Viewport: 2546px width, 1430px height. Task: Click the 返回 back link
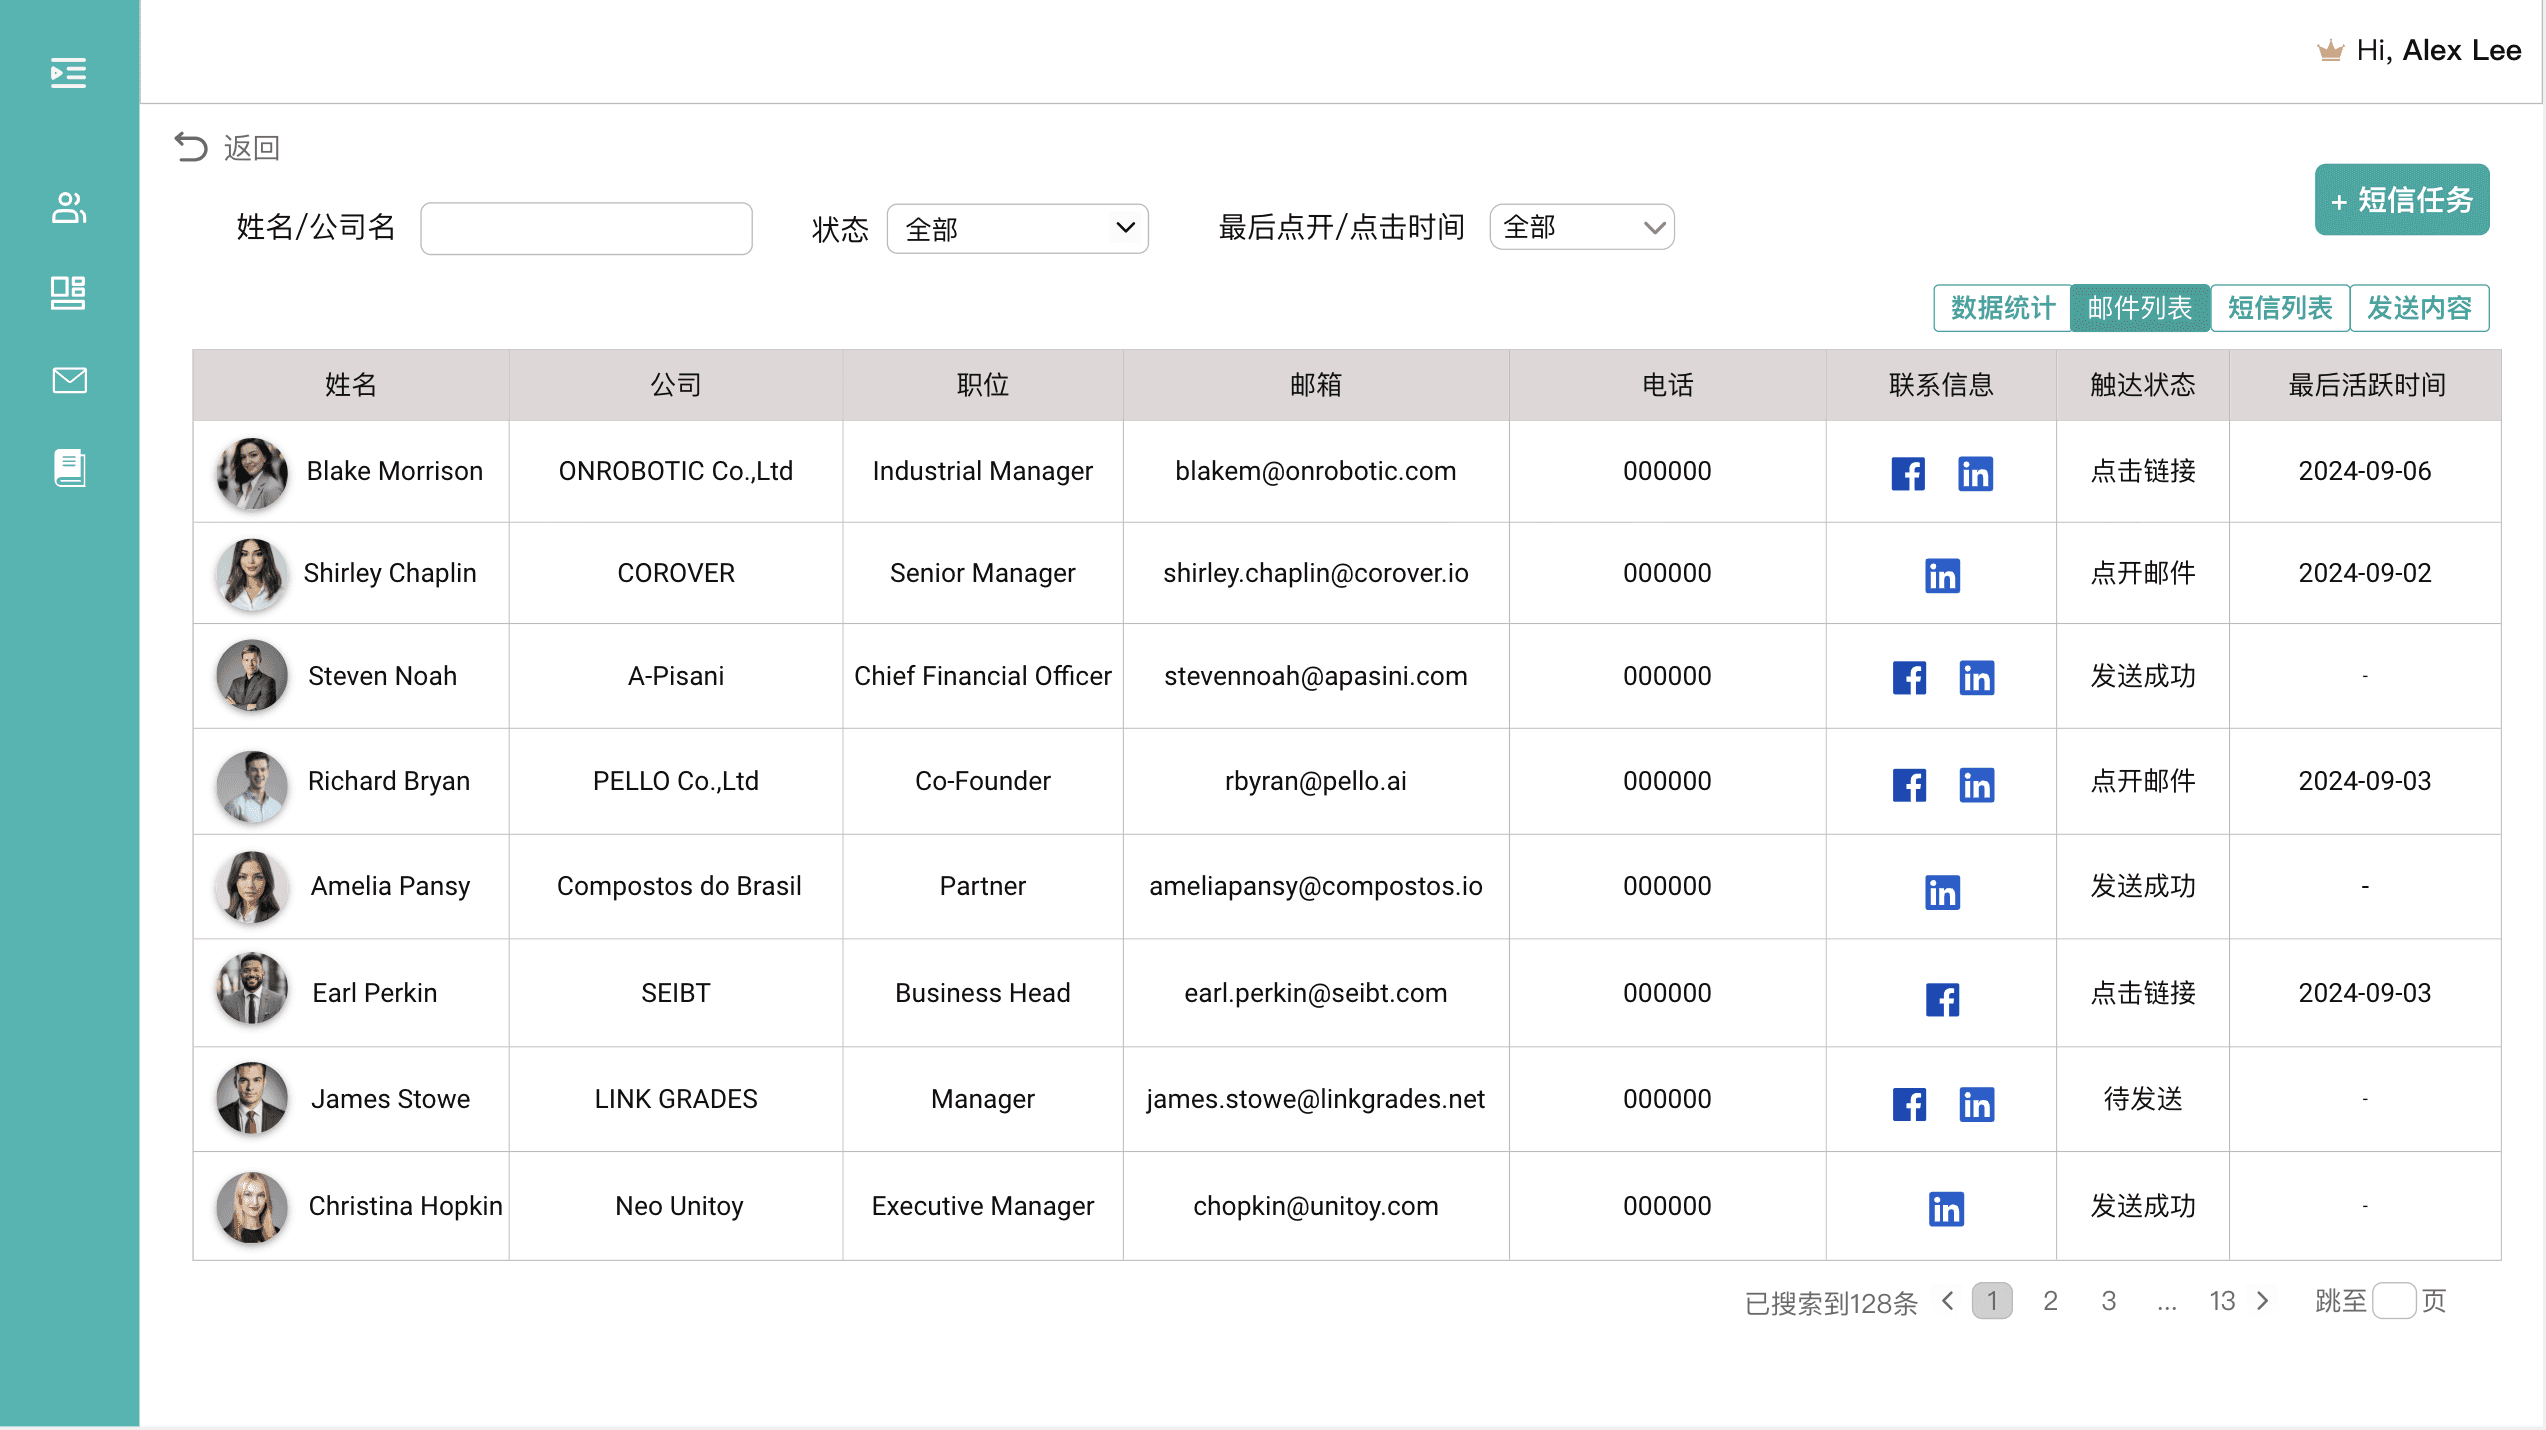click(x=252, y=148)
